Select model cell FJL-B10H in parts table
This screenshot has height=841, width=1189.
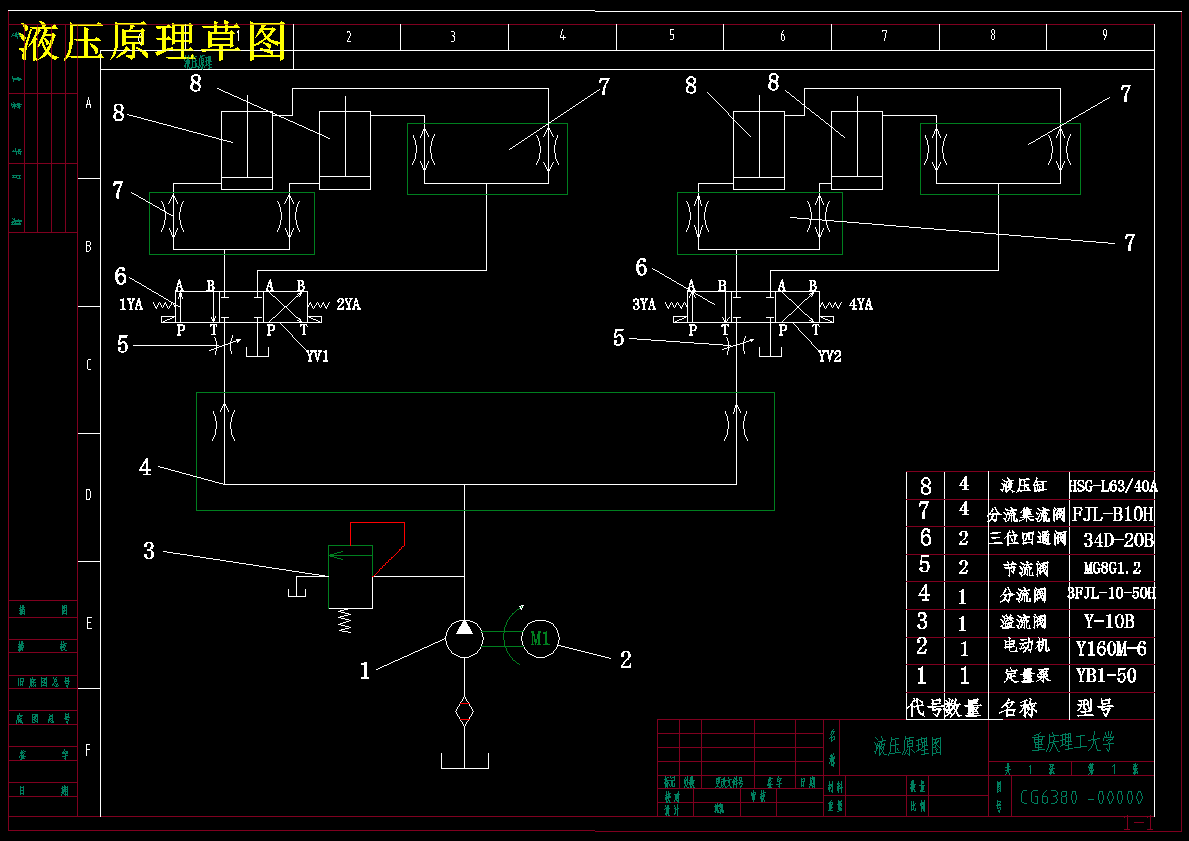click(x=1113, y=515)
